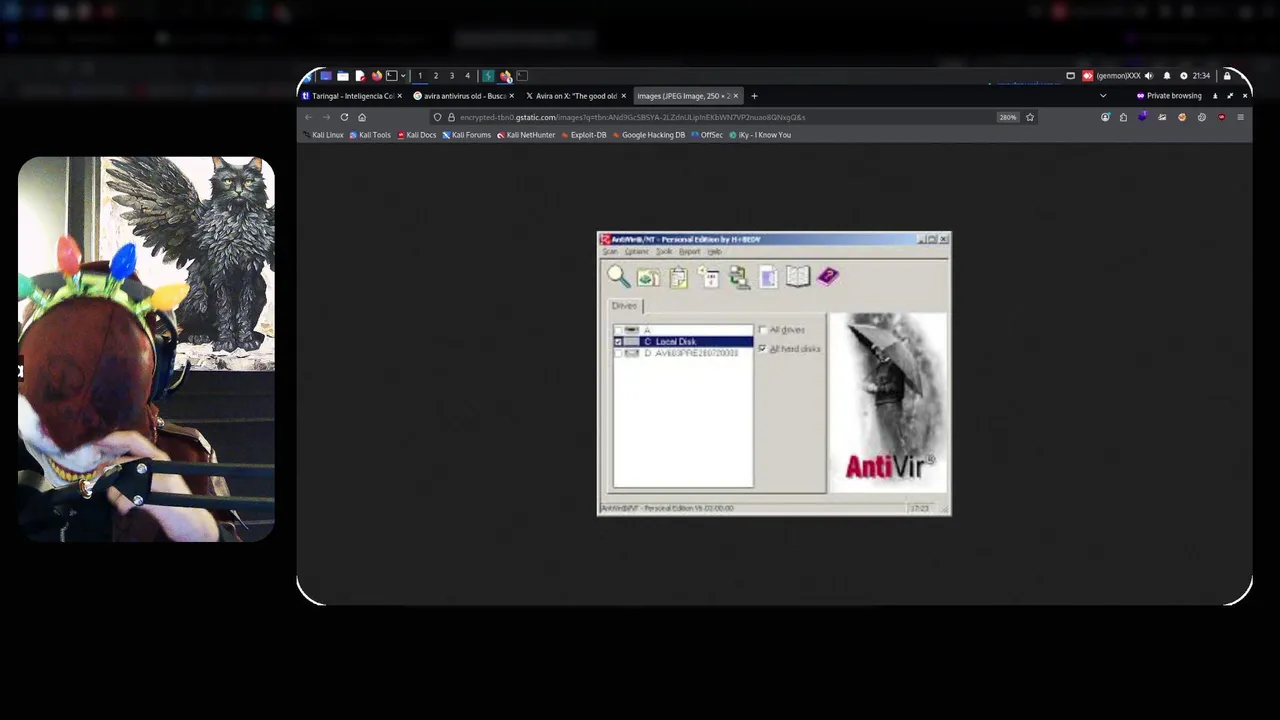The height and width of the screenshot is (720, 1280).
Task: Click the 21:34 panel clock
Action: (1201, 76)
